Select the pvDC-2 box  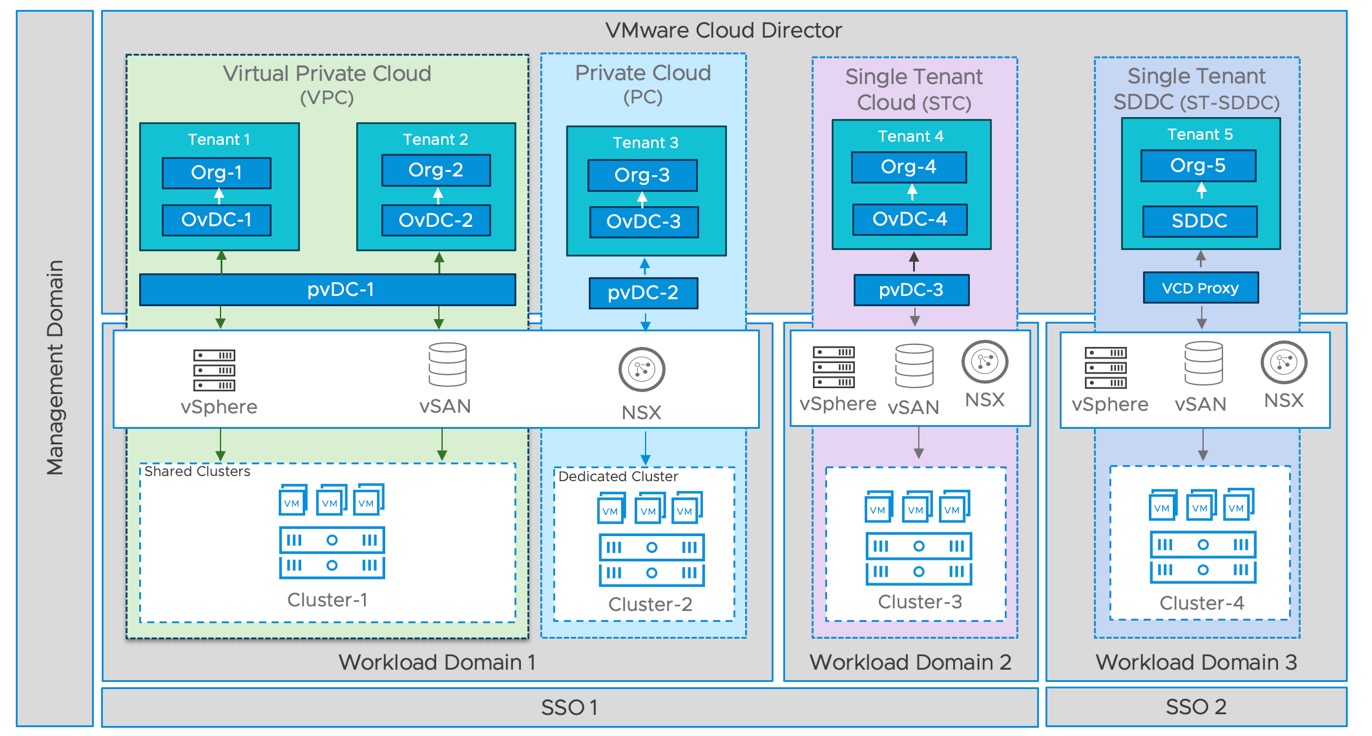click(x=642, y=293)
